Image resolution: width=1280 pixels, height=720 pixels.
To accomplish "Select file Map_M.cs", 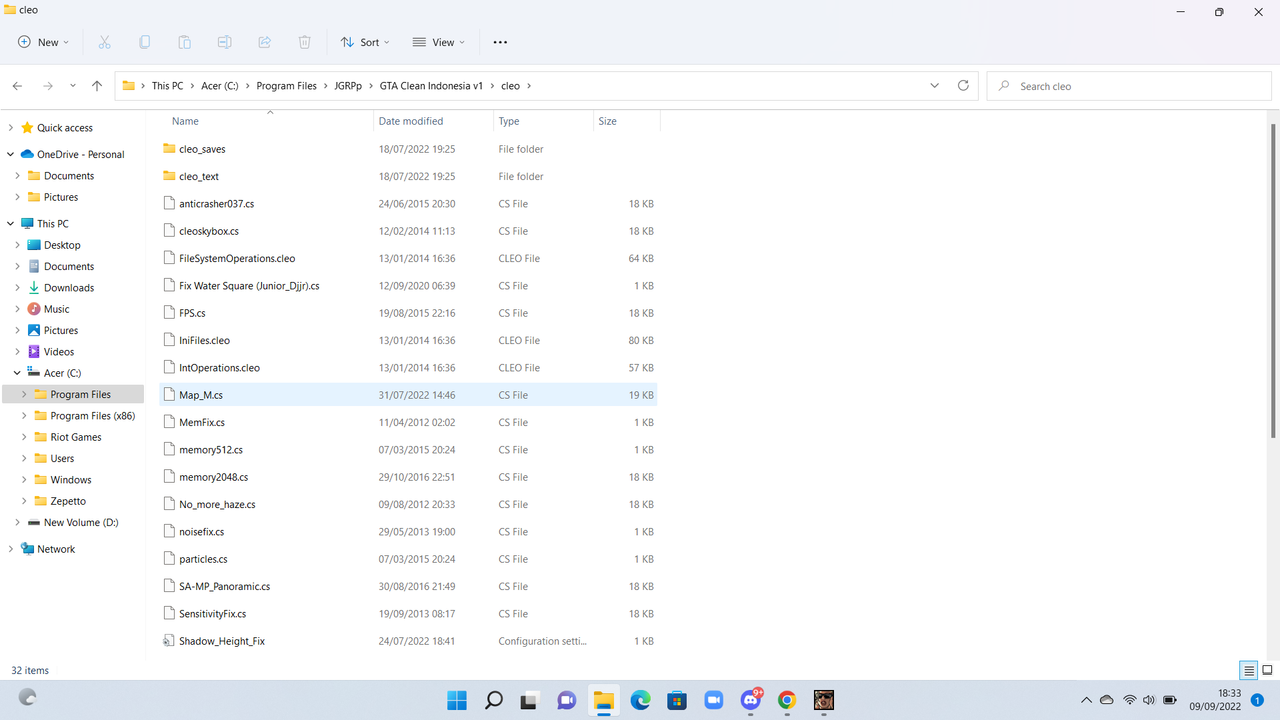I will click(x=408, y=395).
